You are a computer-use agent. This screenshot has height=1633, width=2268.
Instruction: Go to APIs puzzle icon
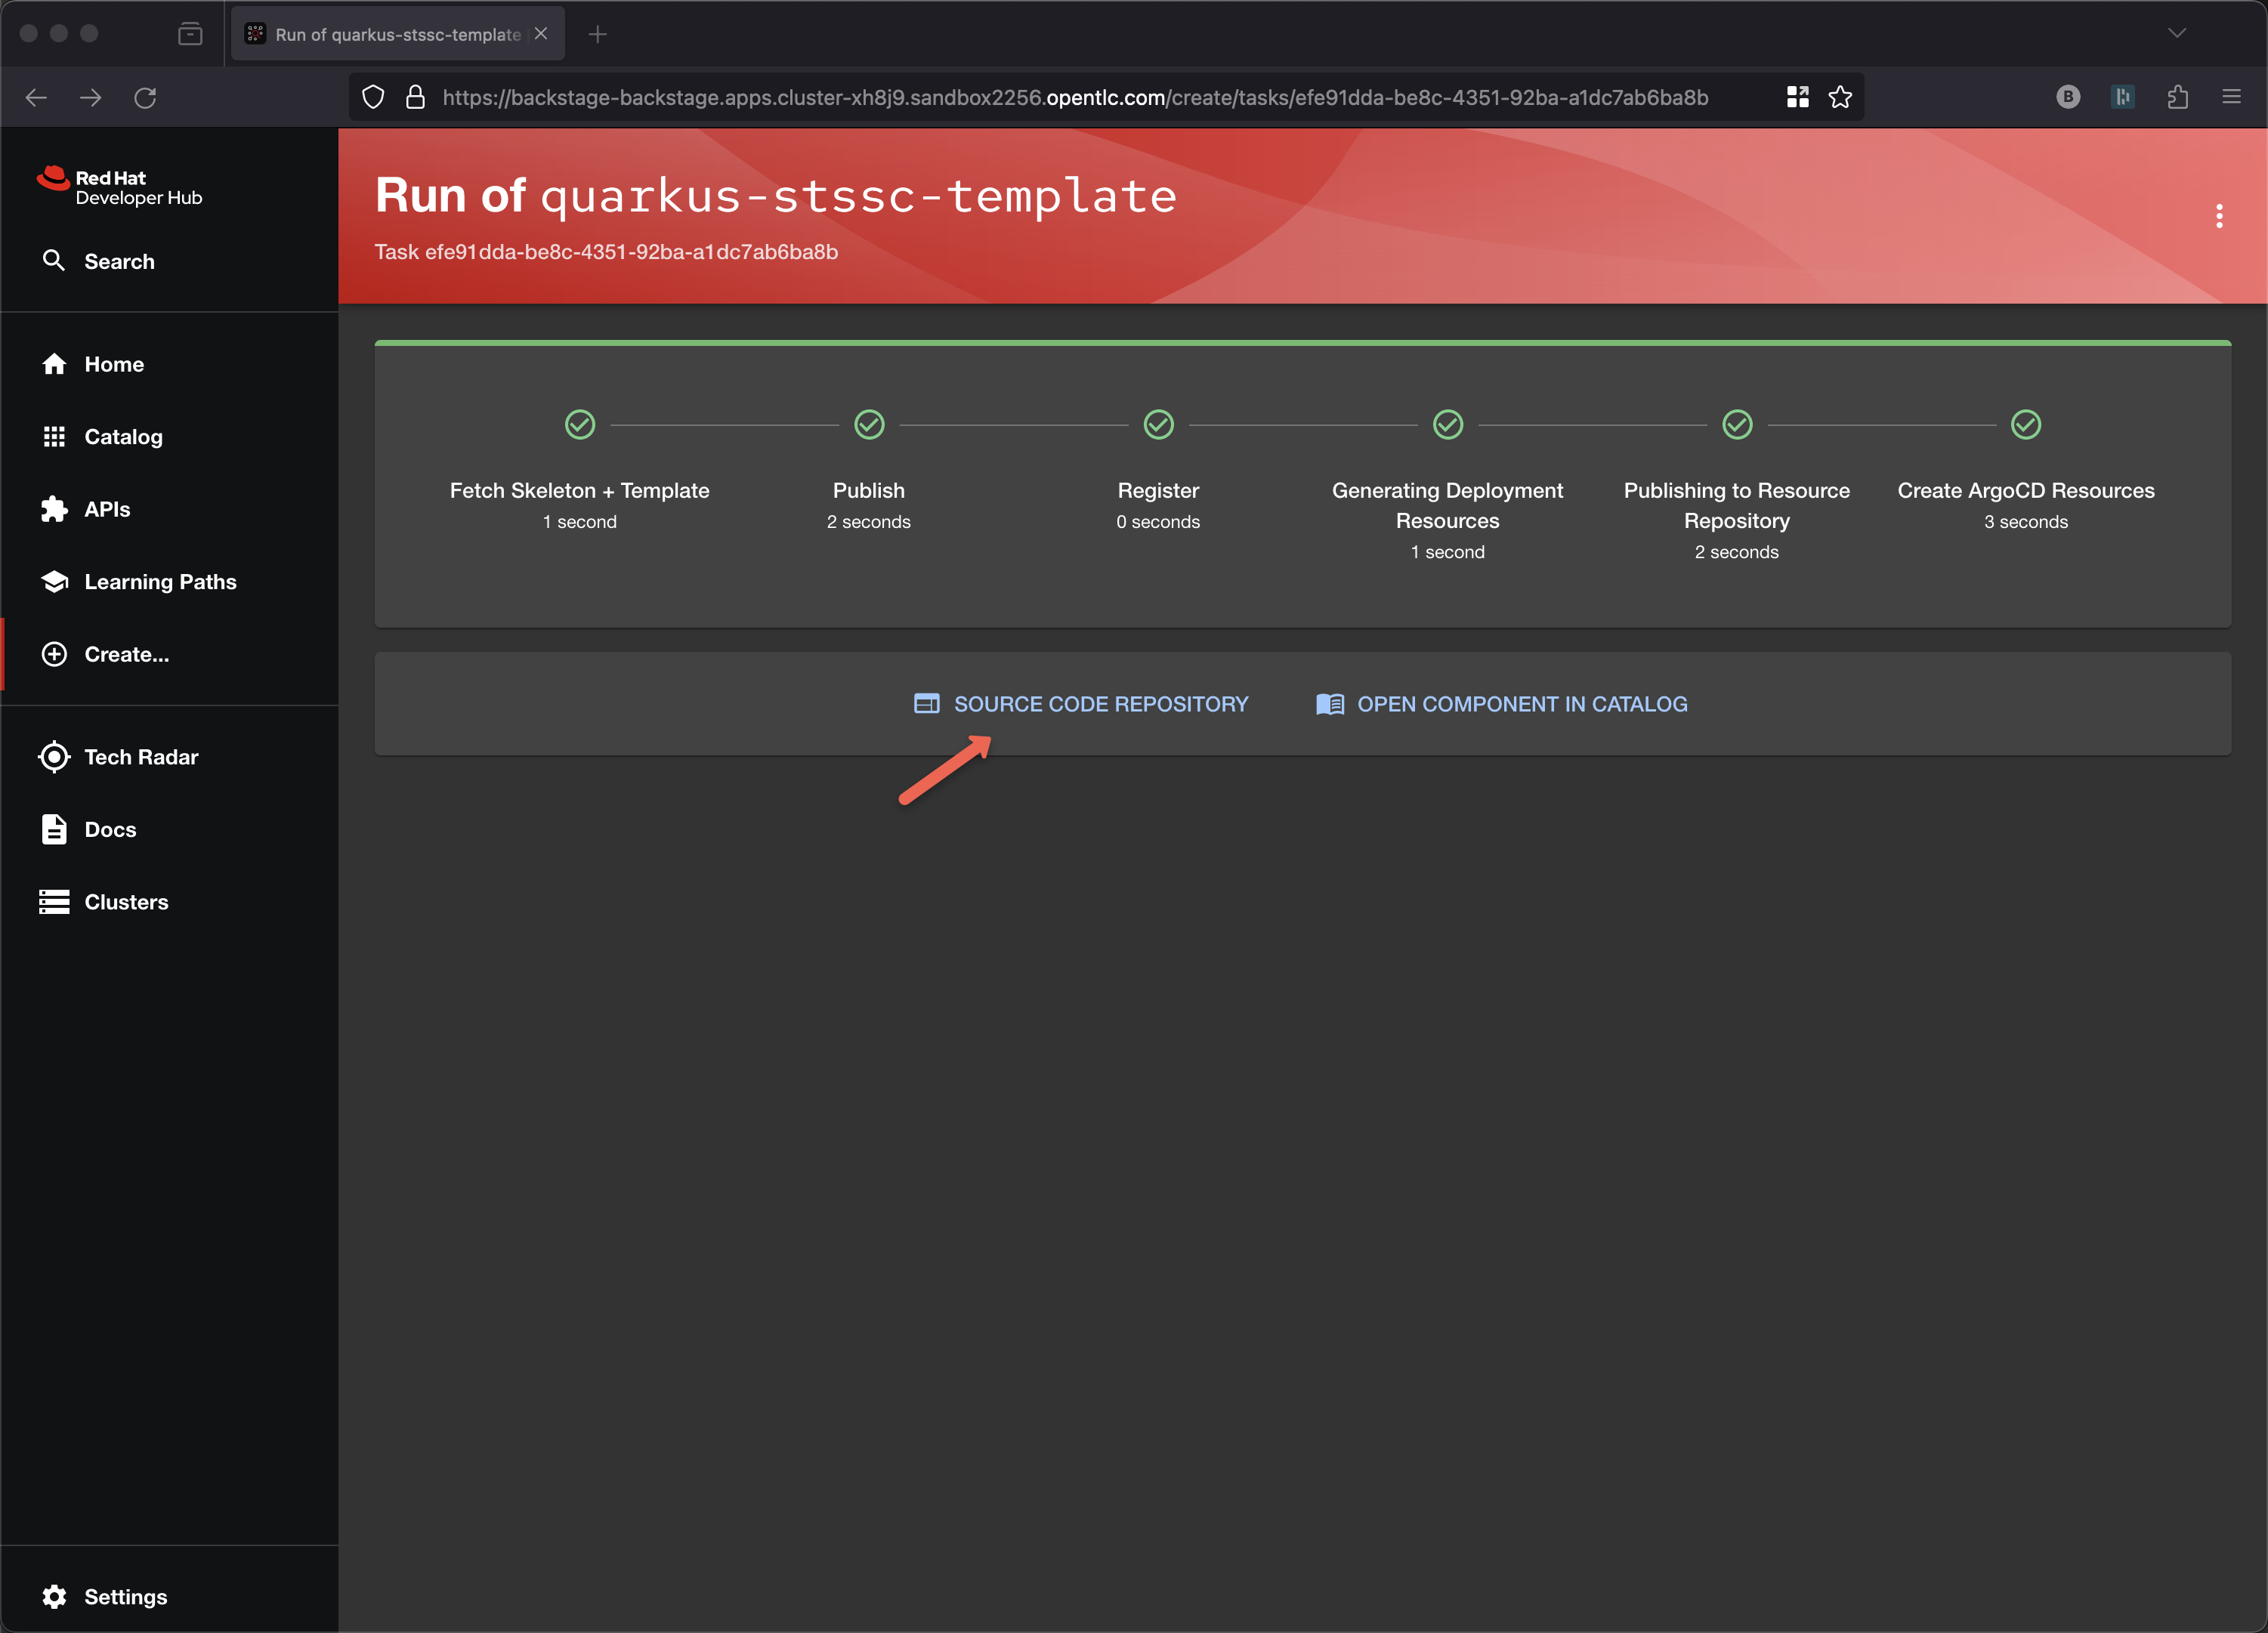pos(54,509)
